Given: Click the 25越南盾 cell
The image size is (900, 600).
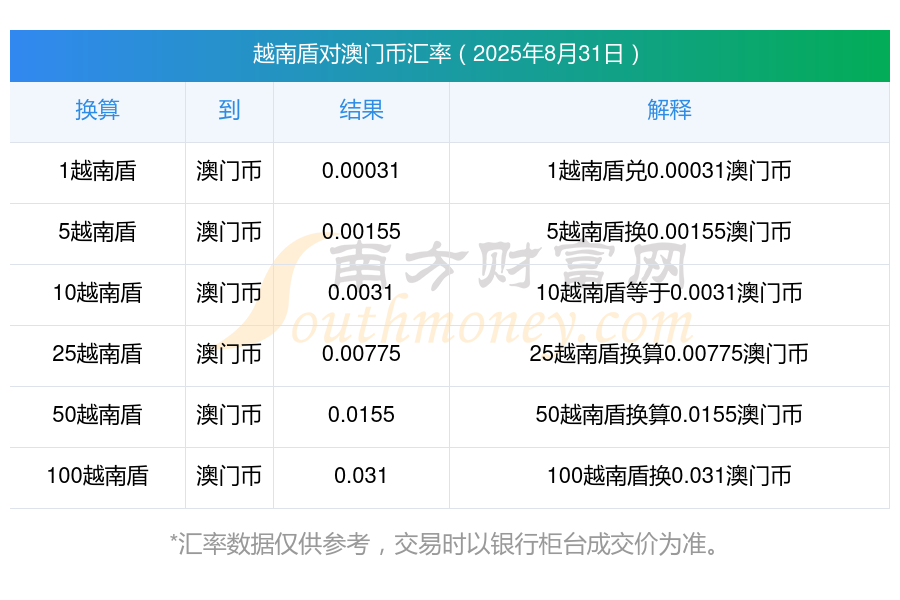Looking at the screenshot, I should [x=98, y=354].
